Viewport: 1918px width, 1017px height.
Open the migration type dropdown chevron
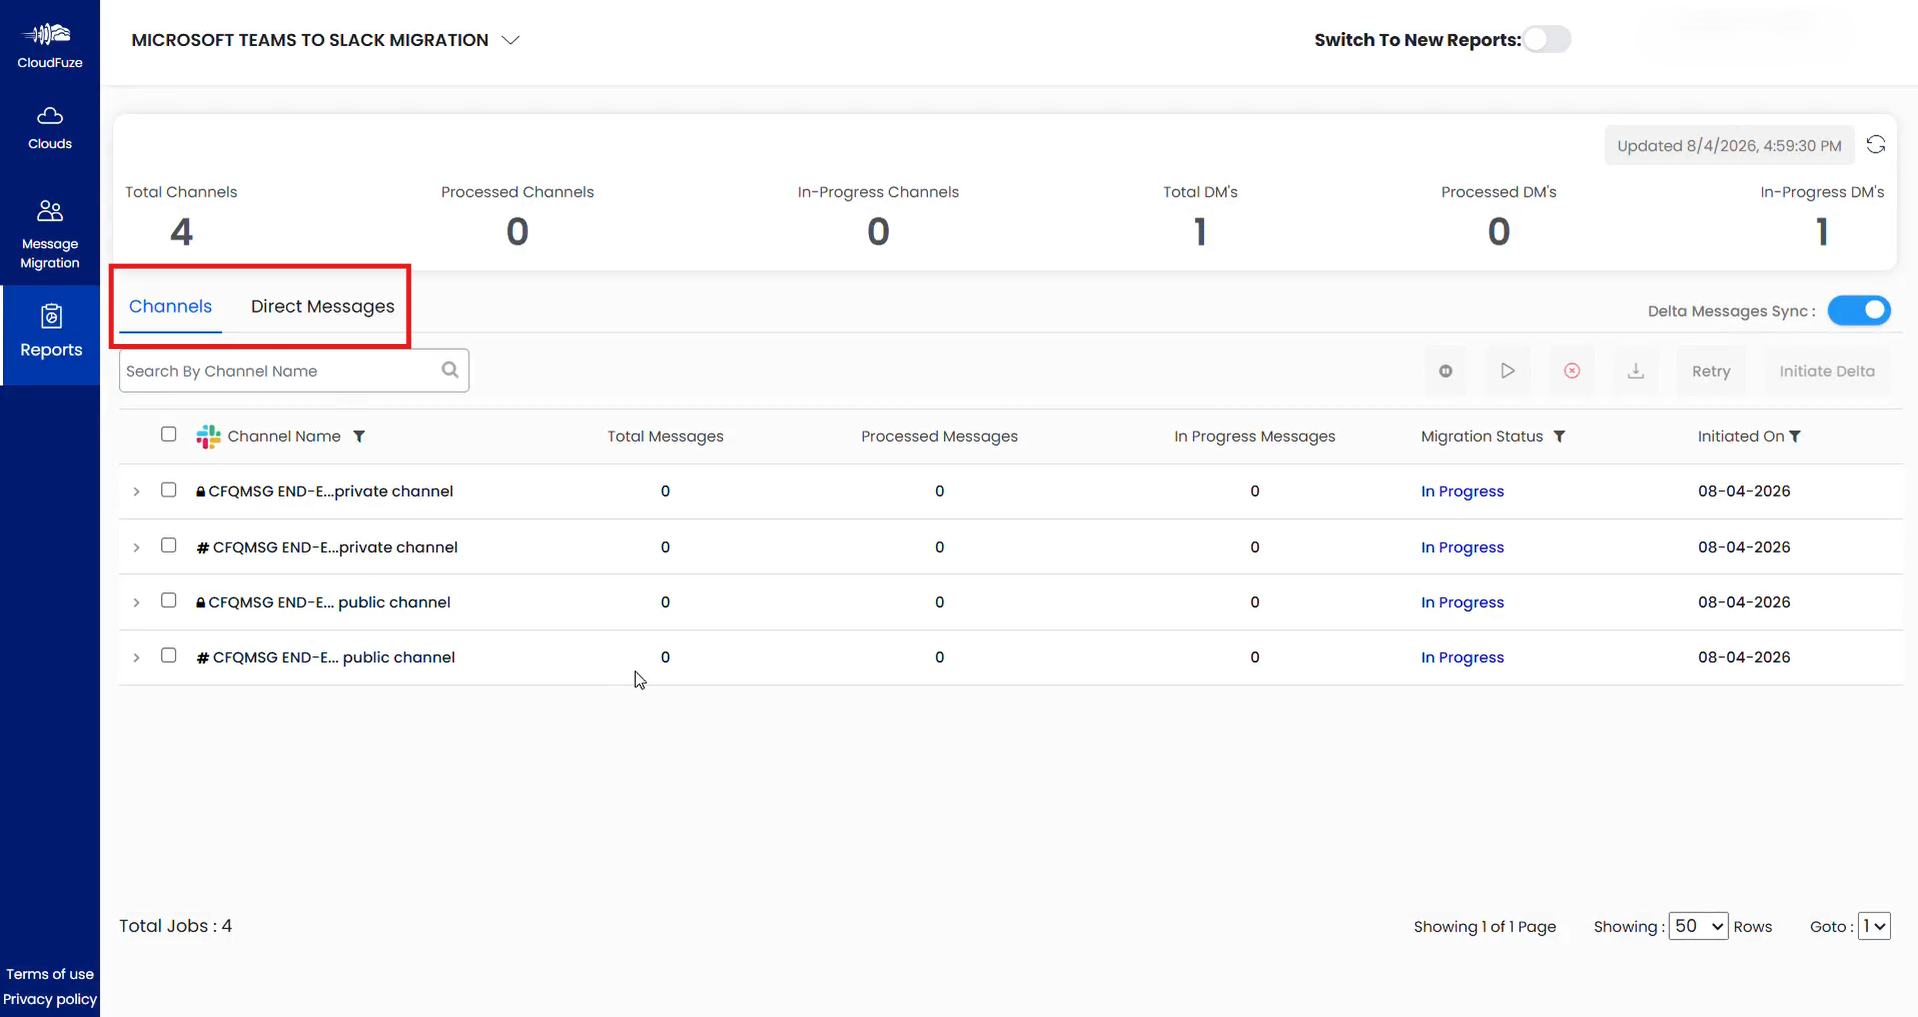coord(511,40)
